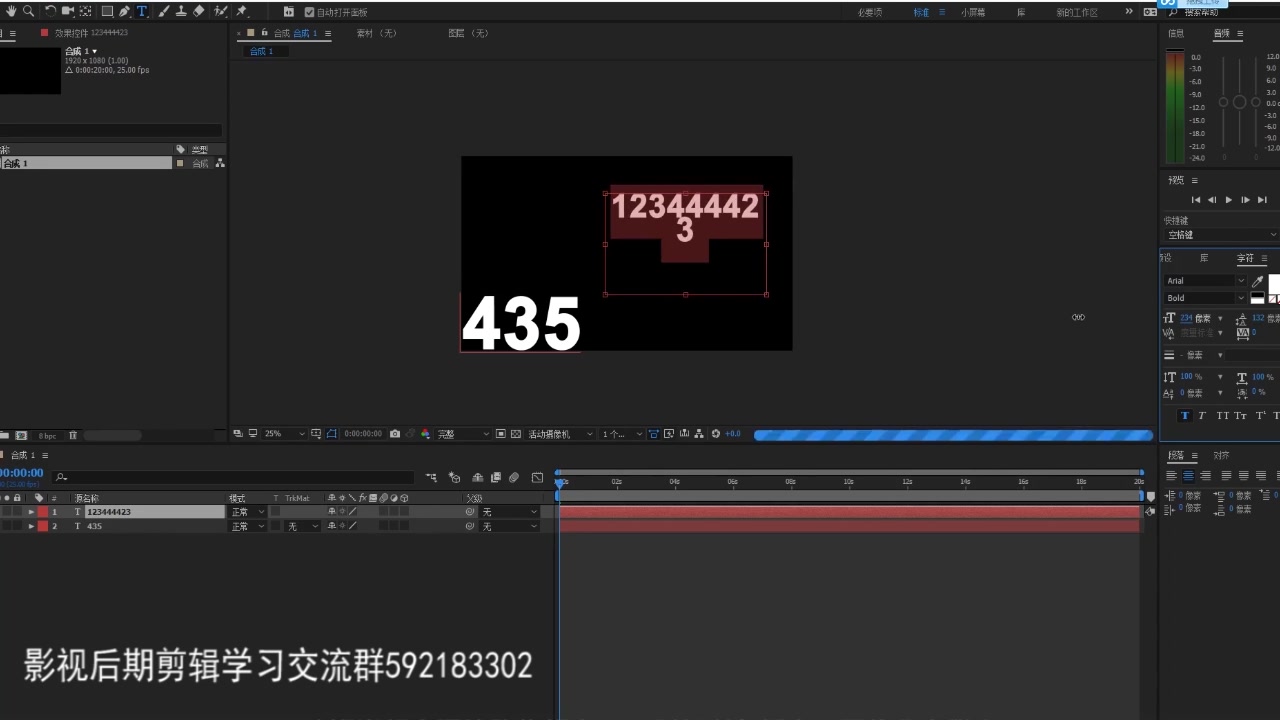The image size is (1280, 720).
Task: Open the Arial font family dropdown
Action: tap(1205, 281)
